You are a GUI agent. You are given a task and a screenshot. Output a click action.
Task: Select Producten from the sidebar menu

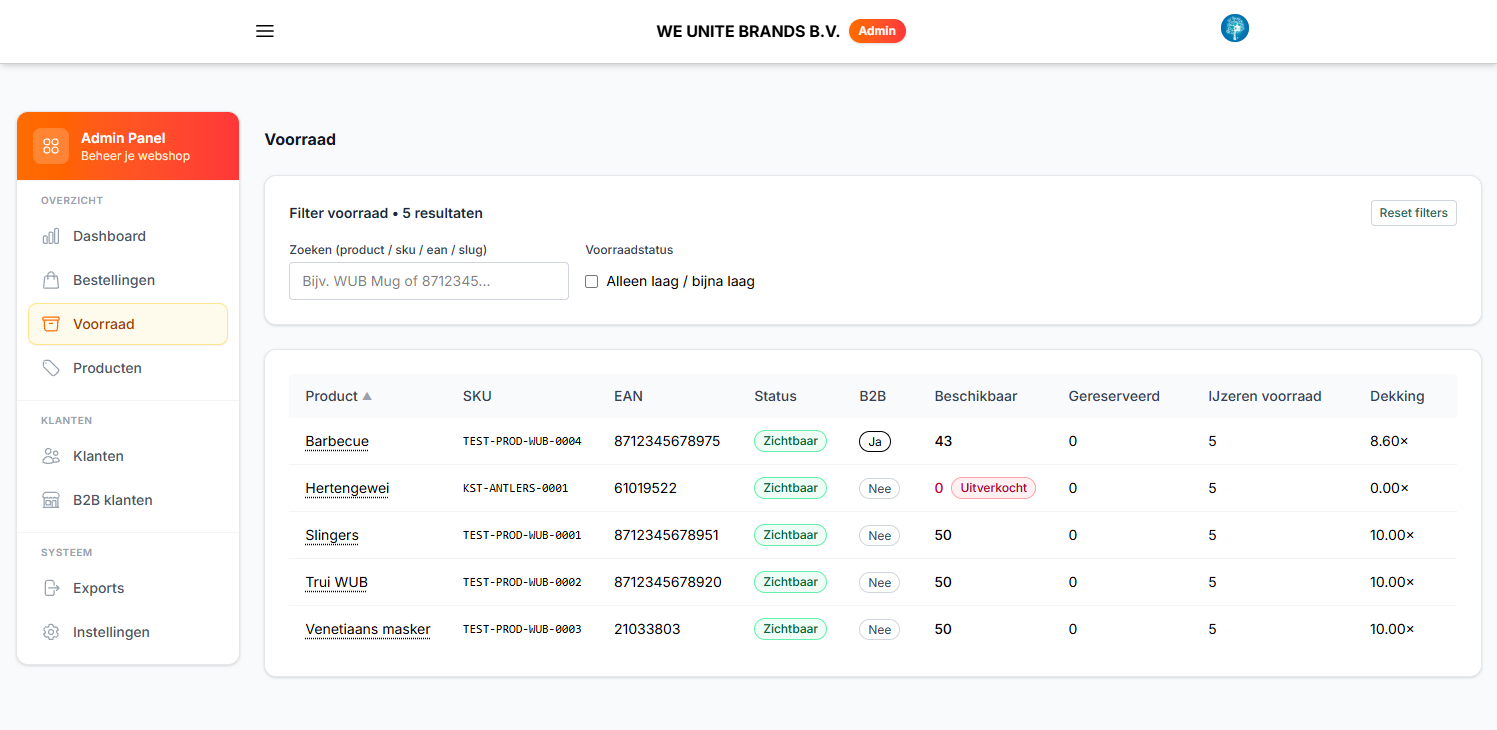tap(107, 368)
